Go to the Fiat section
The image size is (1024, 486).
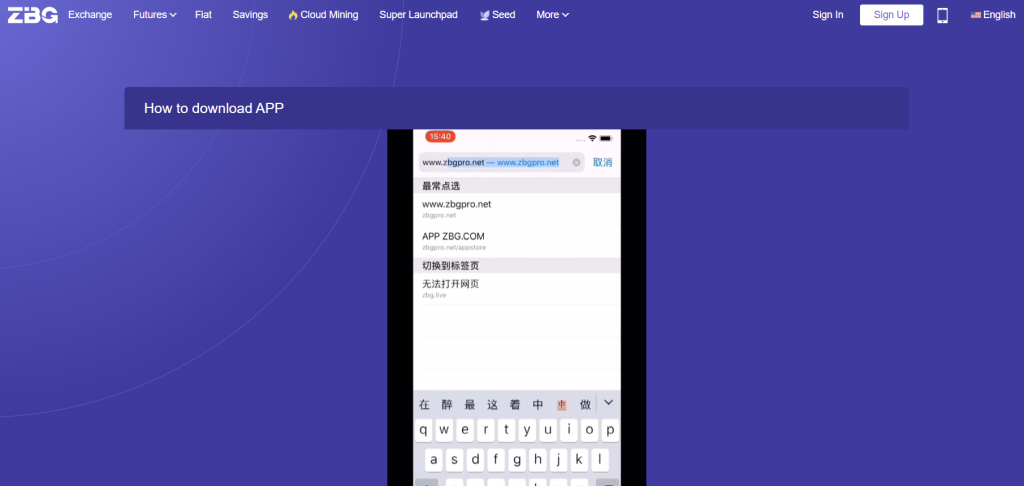click(203, 14)
